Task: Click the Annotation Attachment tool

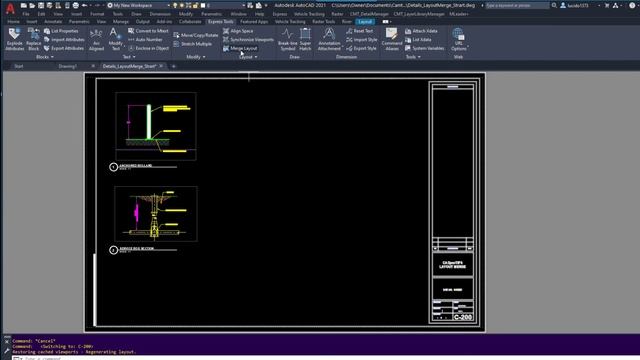Action: [329, 39]
